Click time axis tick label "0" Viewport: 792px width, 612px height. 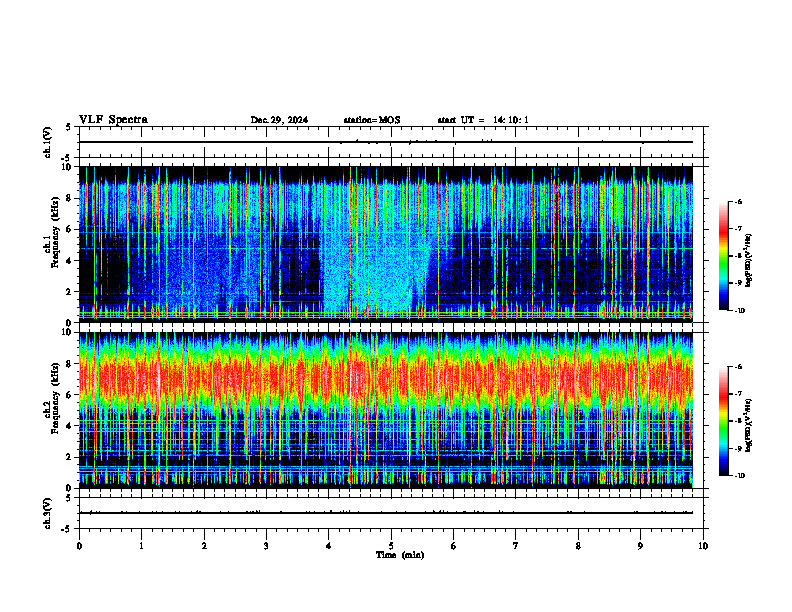pyautogui.click(x=79, y=546)
